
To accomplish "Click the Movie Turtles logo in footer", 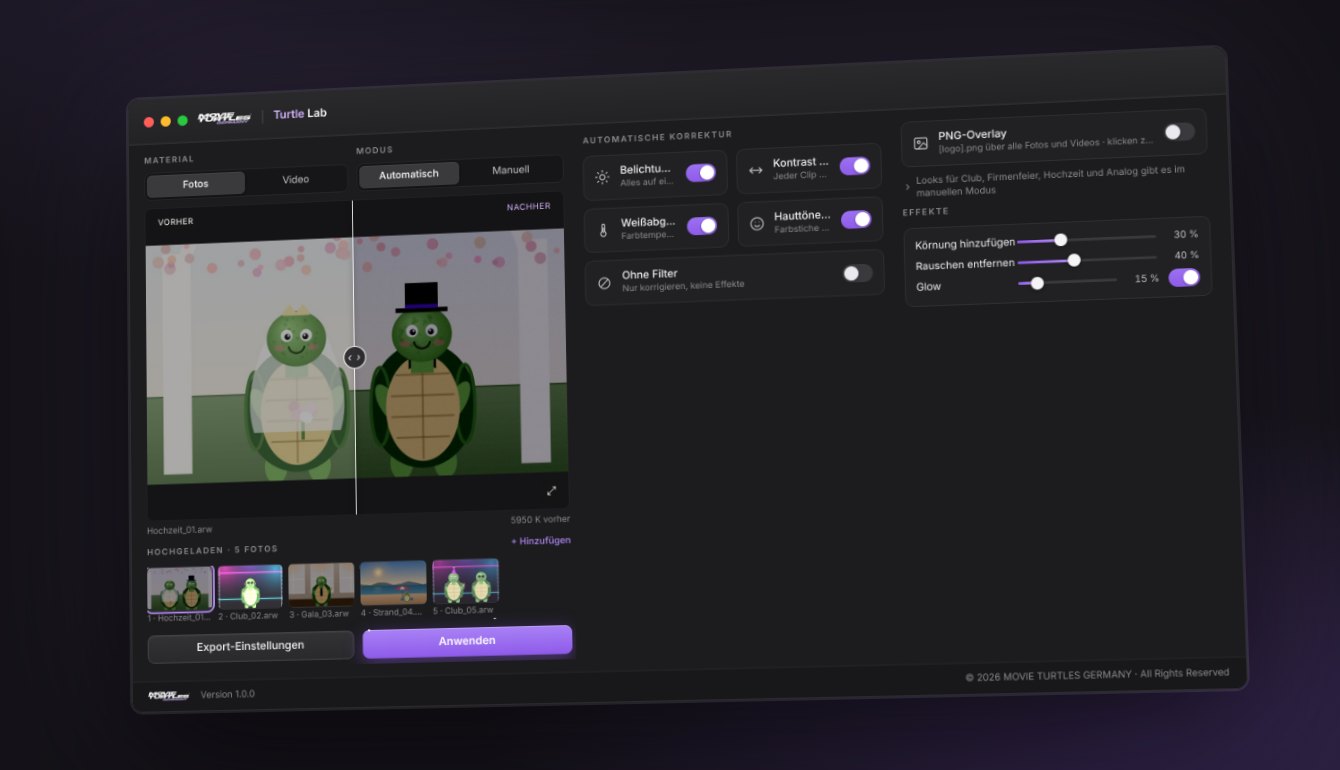I will click(168, 695).
